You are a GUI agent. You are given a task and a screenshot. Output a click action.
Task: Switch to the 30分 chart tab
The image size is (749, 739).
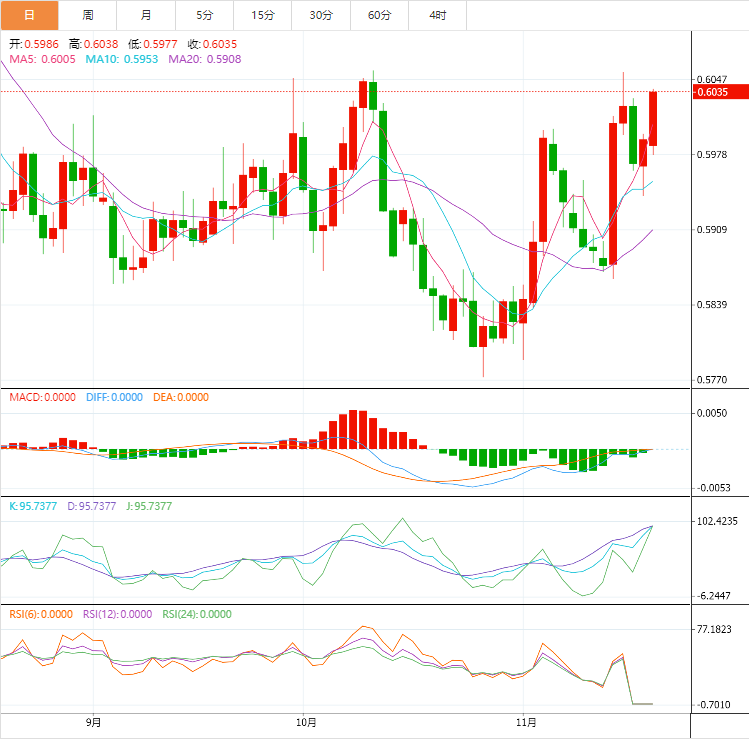pos(321,15)
